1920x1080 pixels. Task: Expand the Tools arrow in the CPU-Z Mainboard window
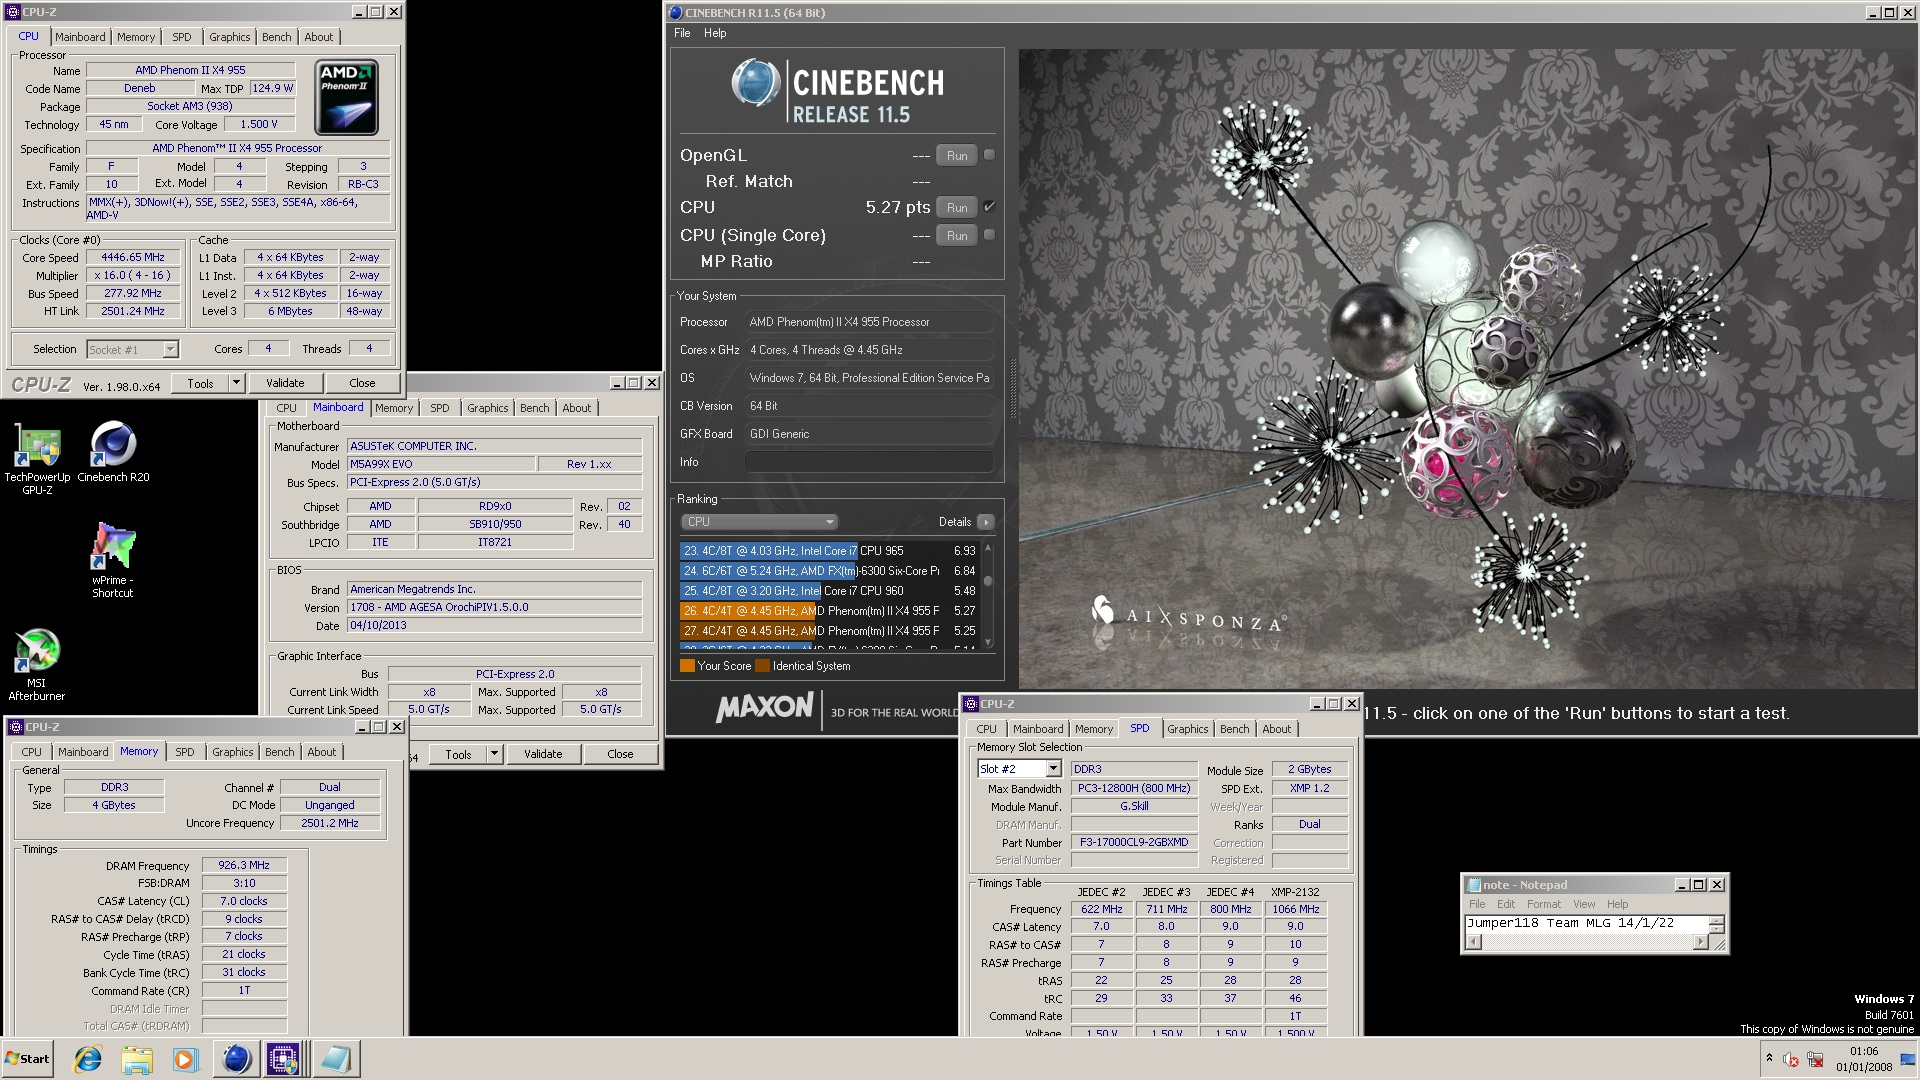[494, 754]
